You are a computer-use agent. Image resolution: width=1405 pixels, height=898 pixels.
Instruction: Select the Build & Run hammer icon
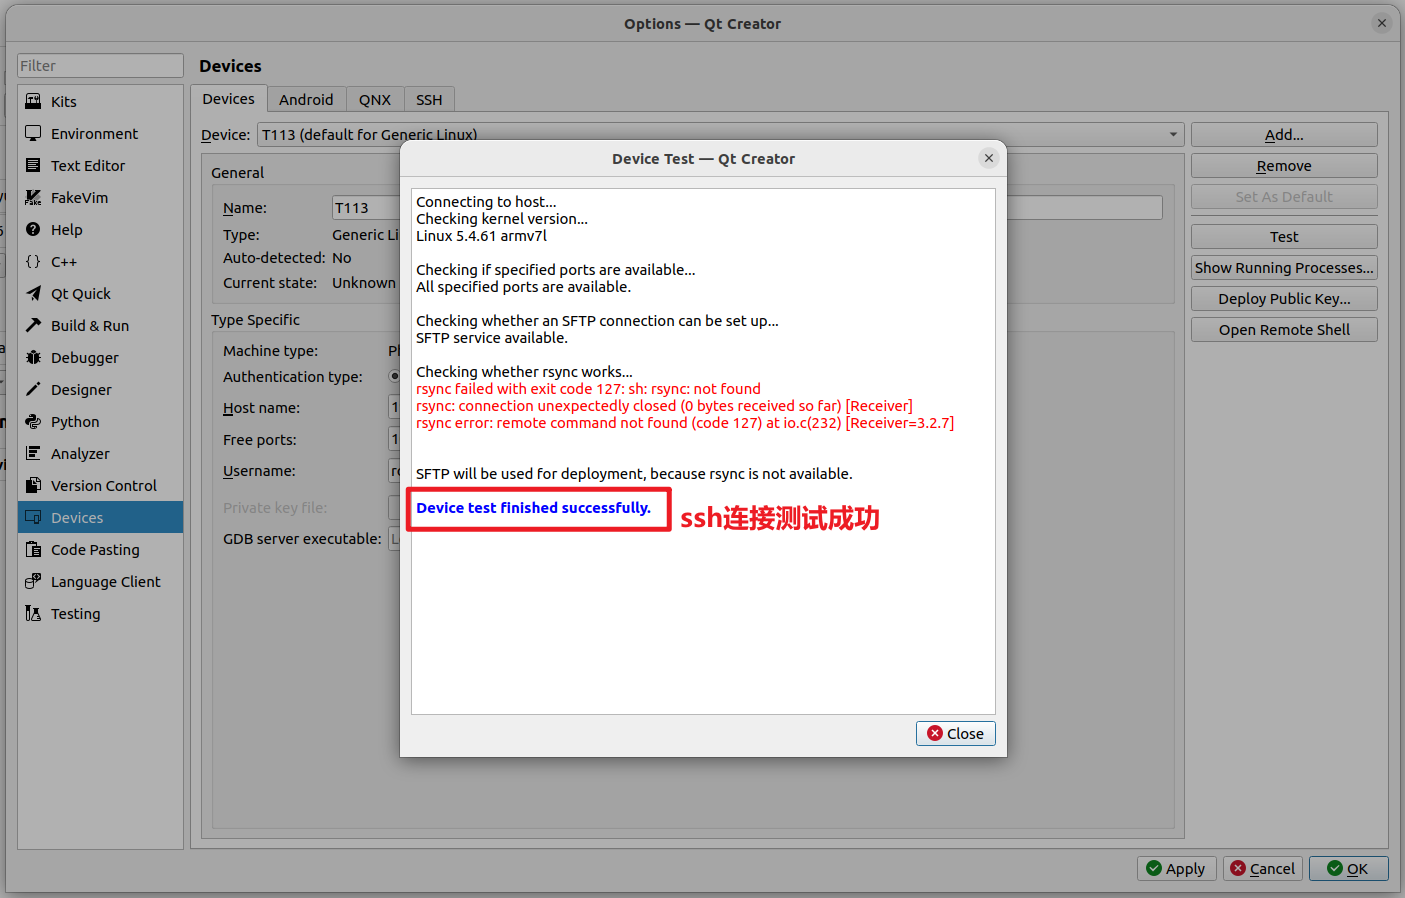point(33,325)
